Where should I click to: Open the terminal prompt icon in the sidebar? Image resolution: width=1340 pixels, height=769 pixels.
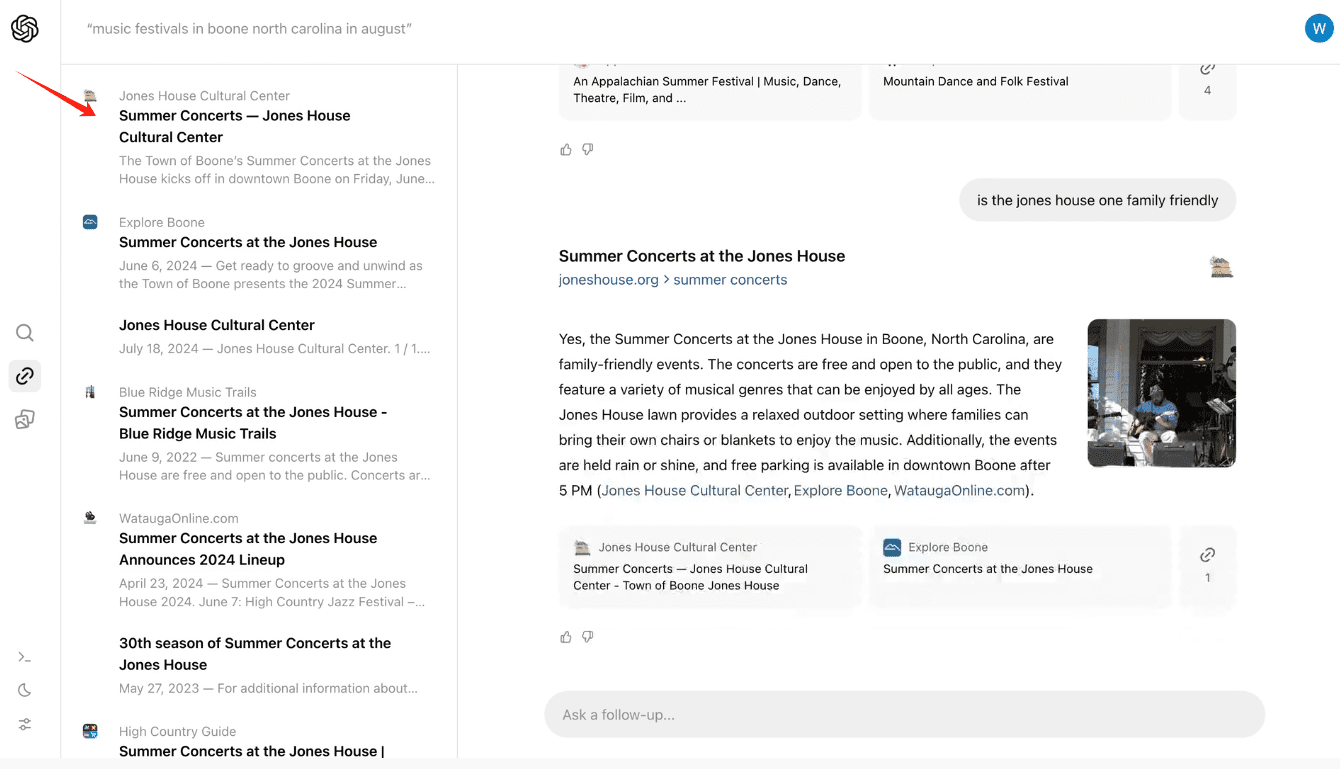tap(25, 657)
